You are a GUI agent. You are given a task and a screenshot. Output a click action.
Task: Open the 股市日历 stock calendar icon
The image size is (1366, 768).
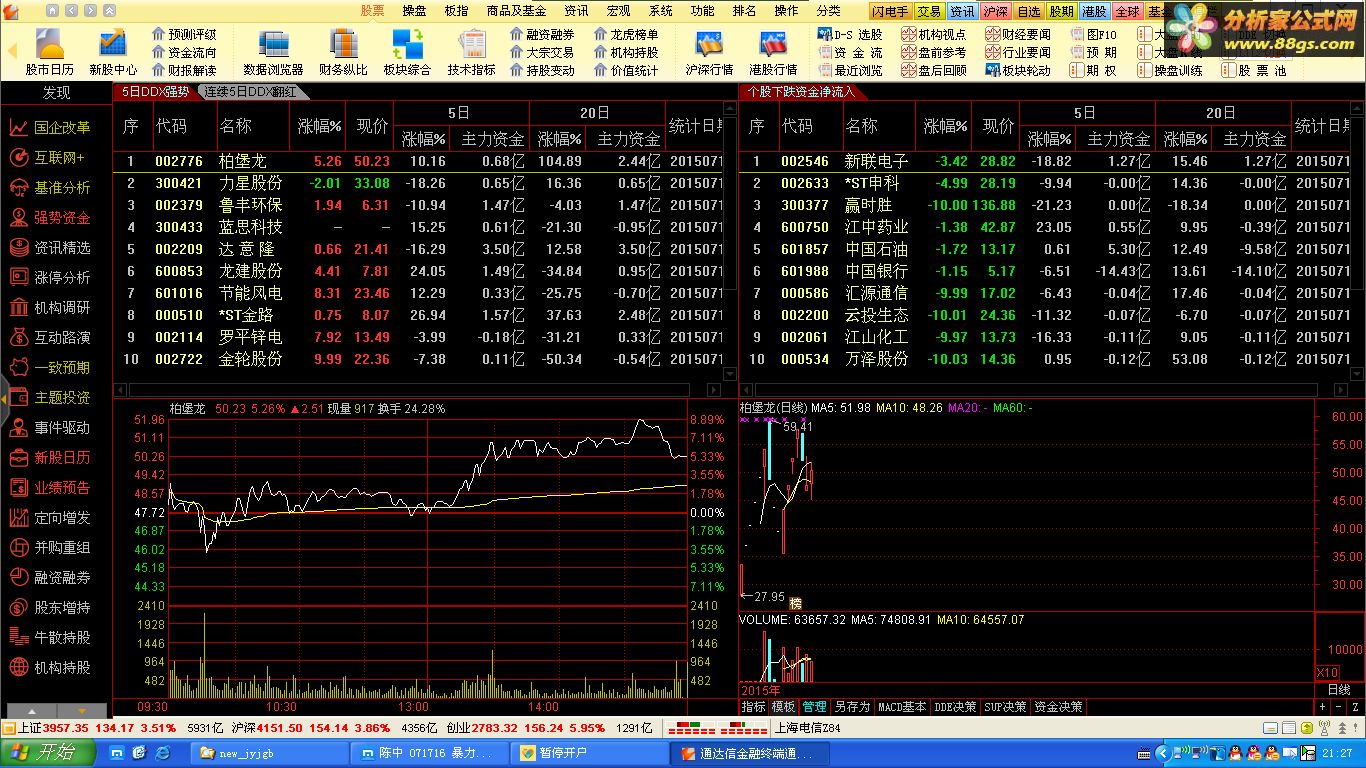click(49, 52)
